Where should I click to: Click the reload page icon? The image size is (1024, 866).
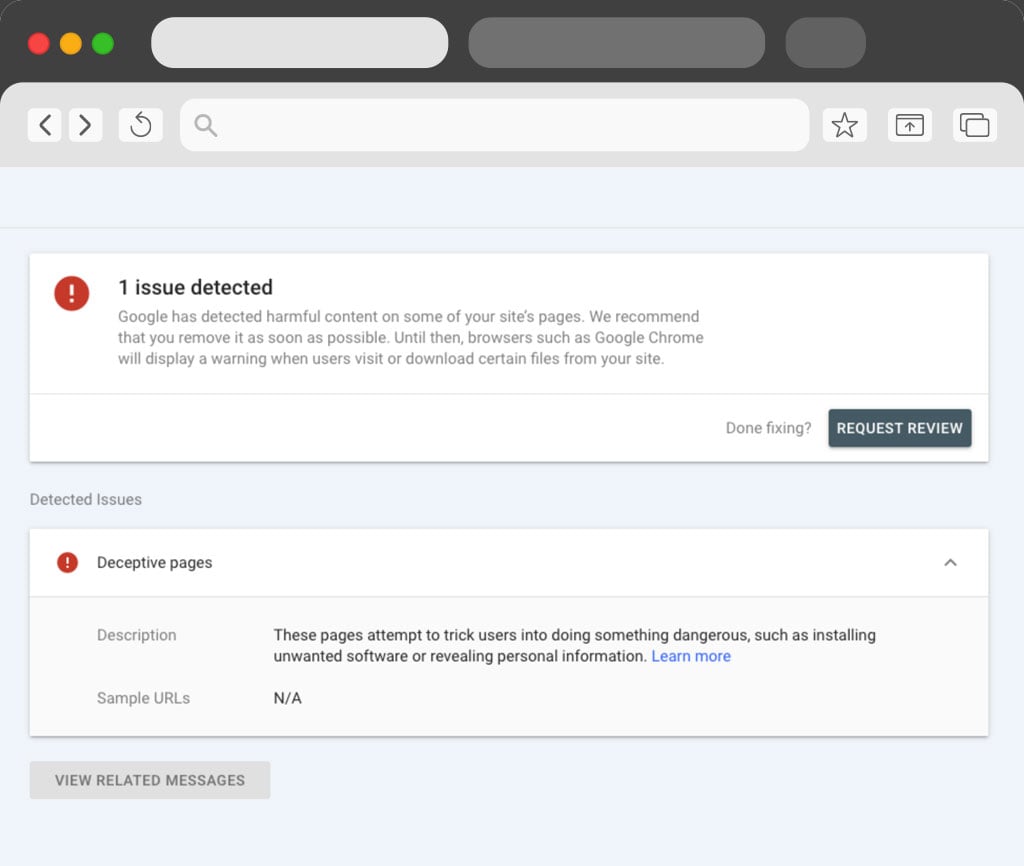140,124
